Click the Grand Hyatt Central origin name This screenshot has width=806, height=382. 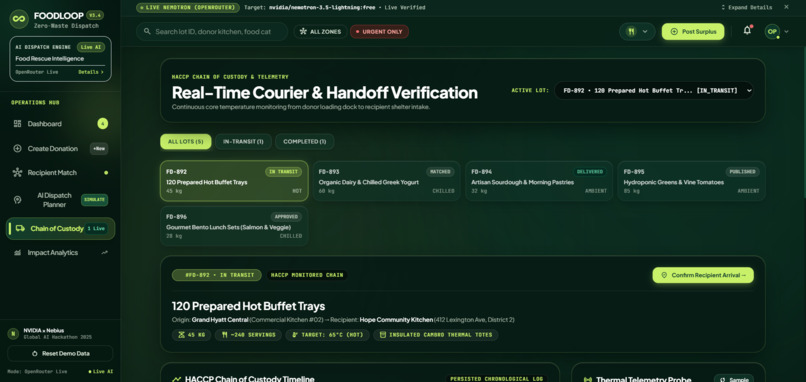tap(220, 320)
